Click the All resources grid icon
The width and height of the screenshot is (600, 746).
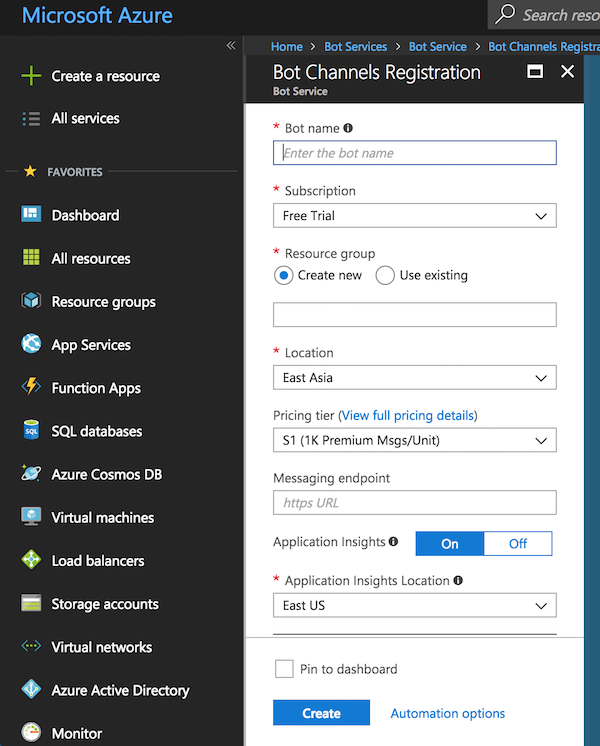(31, 257)
